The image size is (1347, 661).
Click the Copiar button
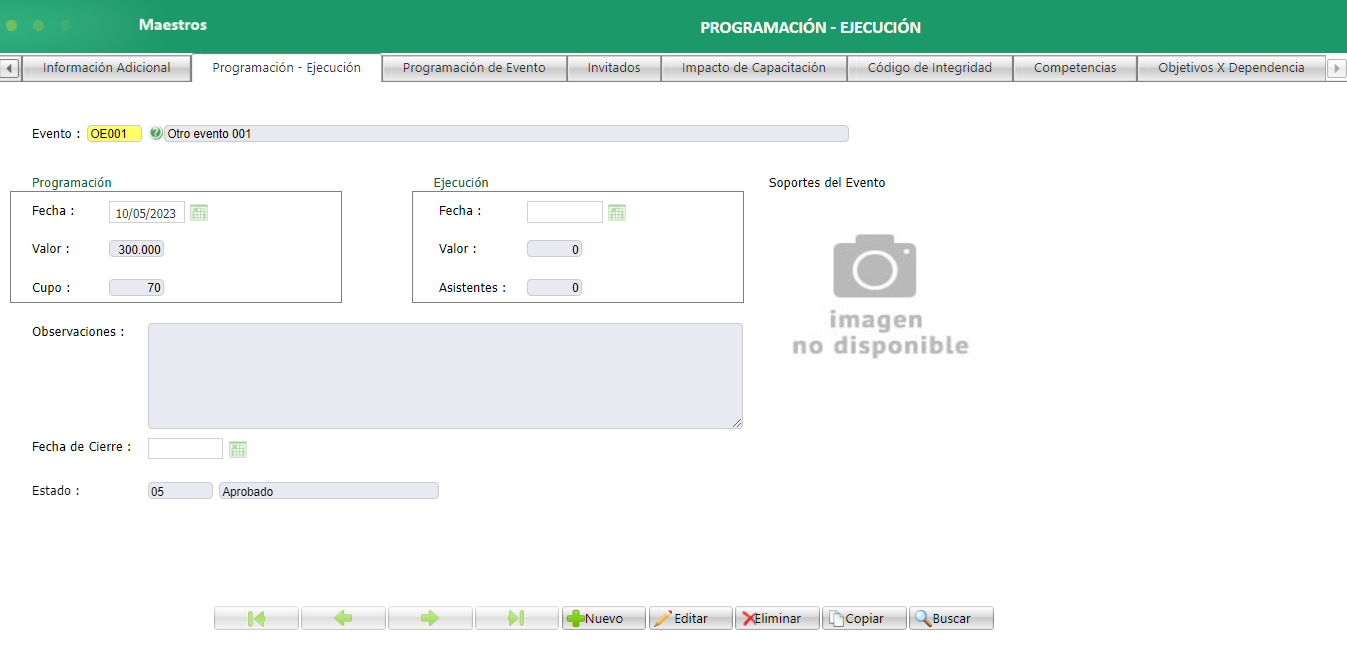click(863, 617)
